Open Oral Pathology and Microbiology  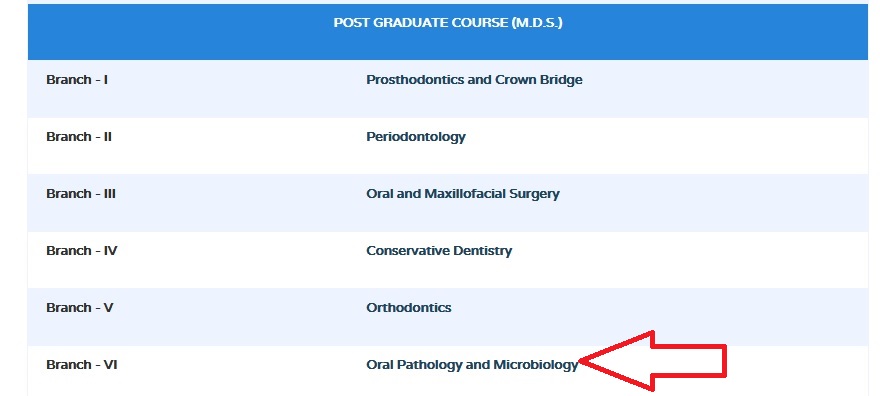pos(472,365)
